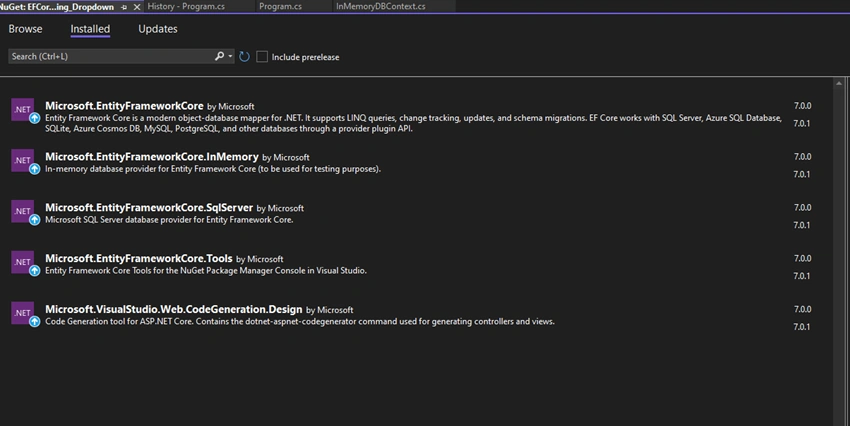Click the Microsoft SQL Server provider description

pyautogui.click(x=169, y=220)
